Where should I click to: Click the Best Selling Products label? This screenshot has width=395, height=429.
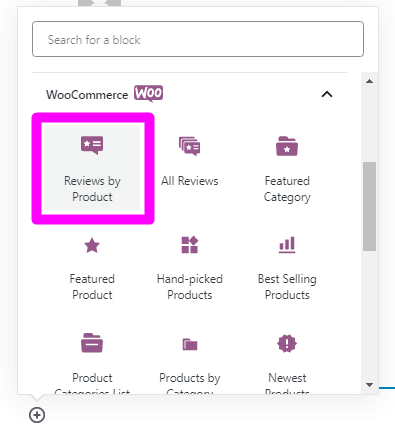point(287,287)
